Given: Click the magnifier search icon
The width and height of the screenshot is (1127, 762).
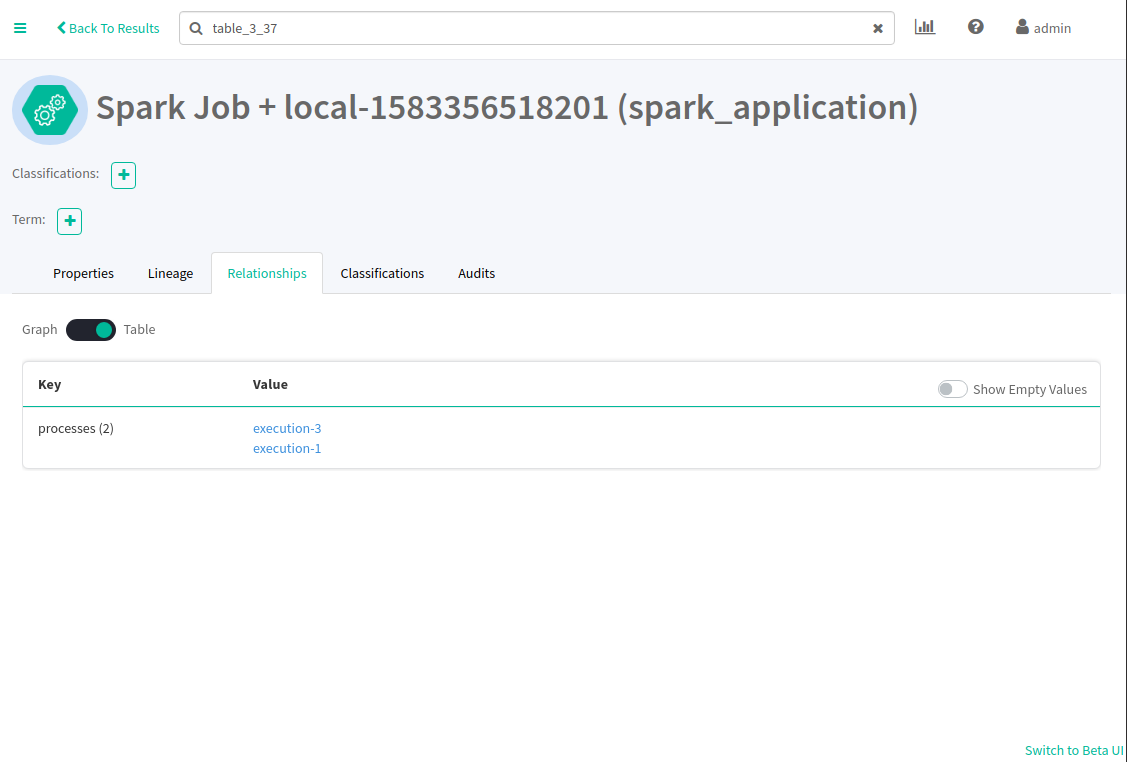Looking at the screenshot, I should click(x=196, y=28).
